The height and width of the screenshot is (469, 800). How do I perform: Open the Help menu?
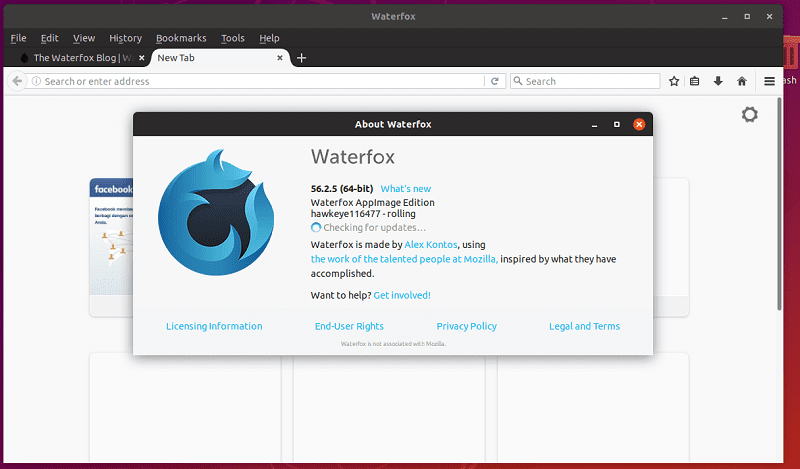click(269, 38)
